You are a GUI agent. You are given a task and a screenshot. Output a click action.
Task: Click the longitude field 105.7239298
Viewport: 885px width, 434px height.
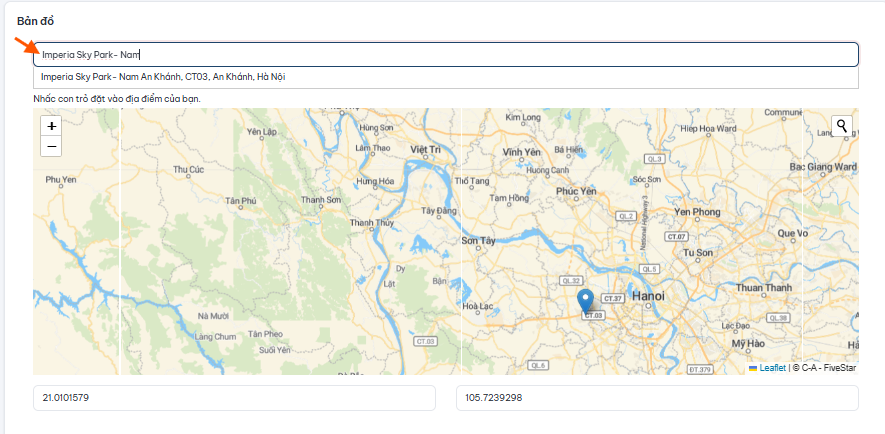(x=657, y=398)
